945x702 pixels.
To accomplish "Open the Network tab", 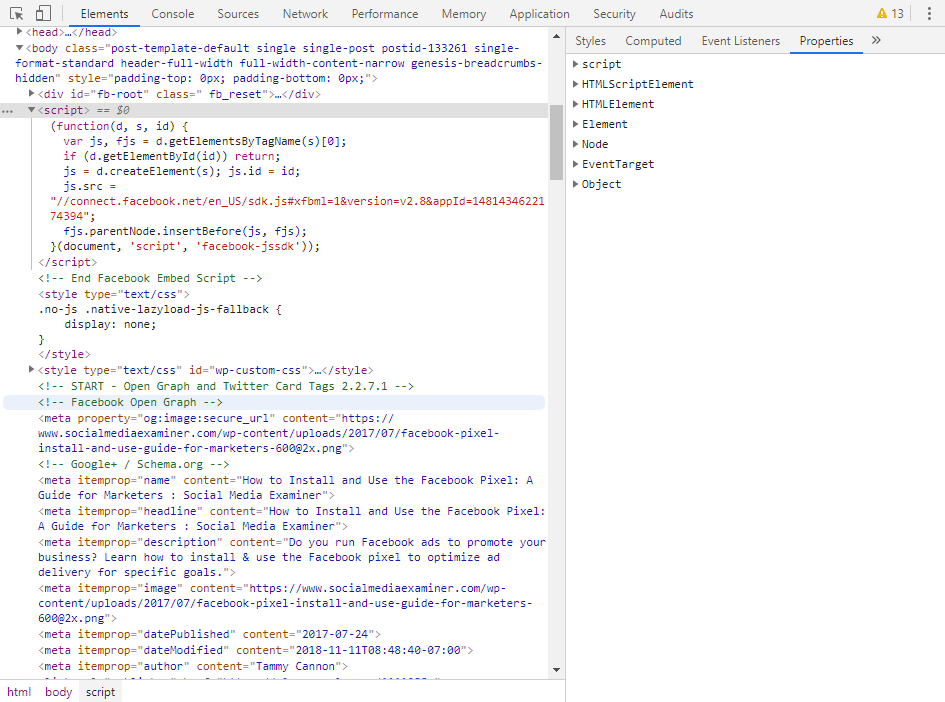I will click(x=305, y=14).
